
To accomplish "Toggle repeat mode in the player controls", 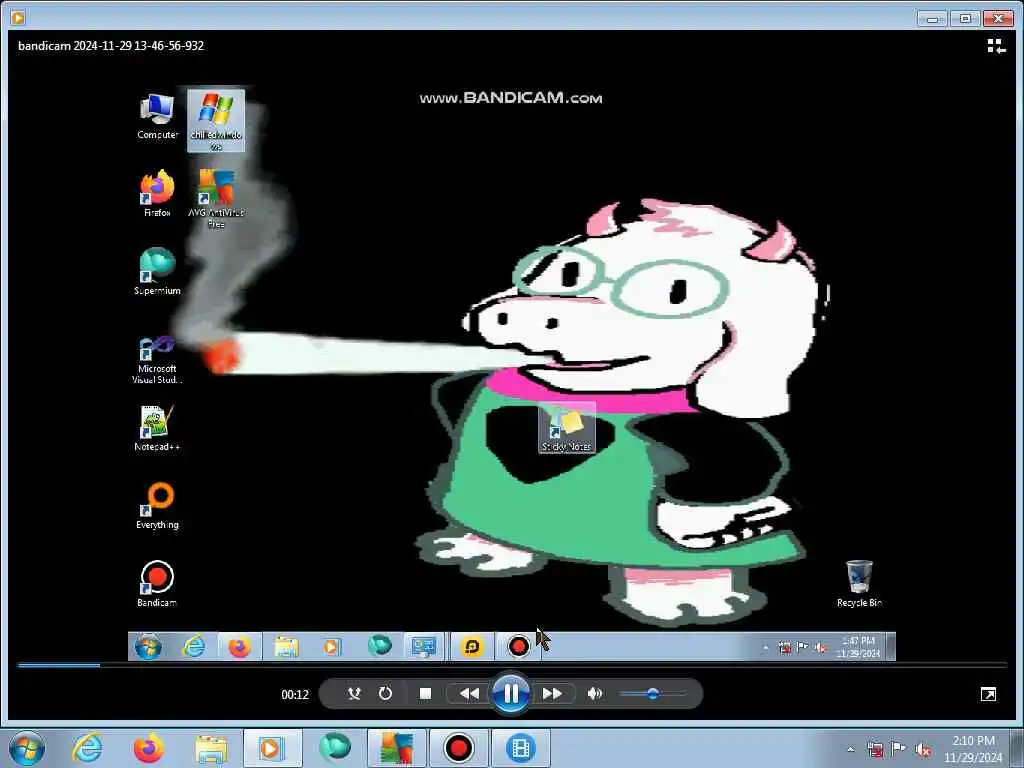I will click(x=385, y=694).
